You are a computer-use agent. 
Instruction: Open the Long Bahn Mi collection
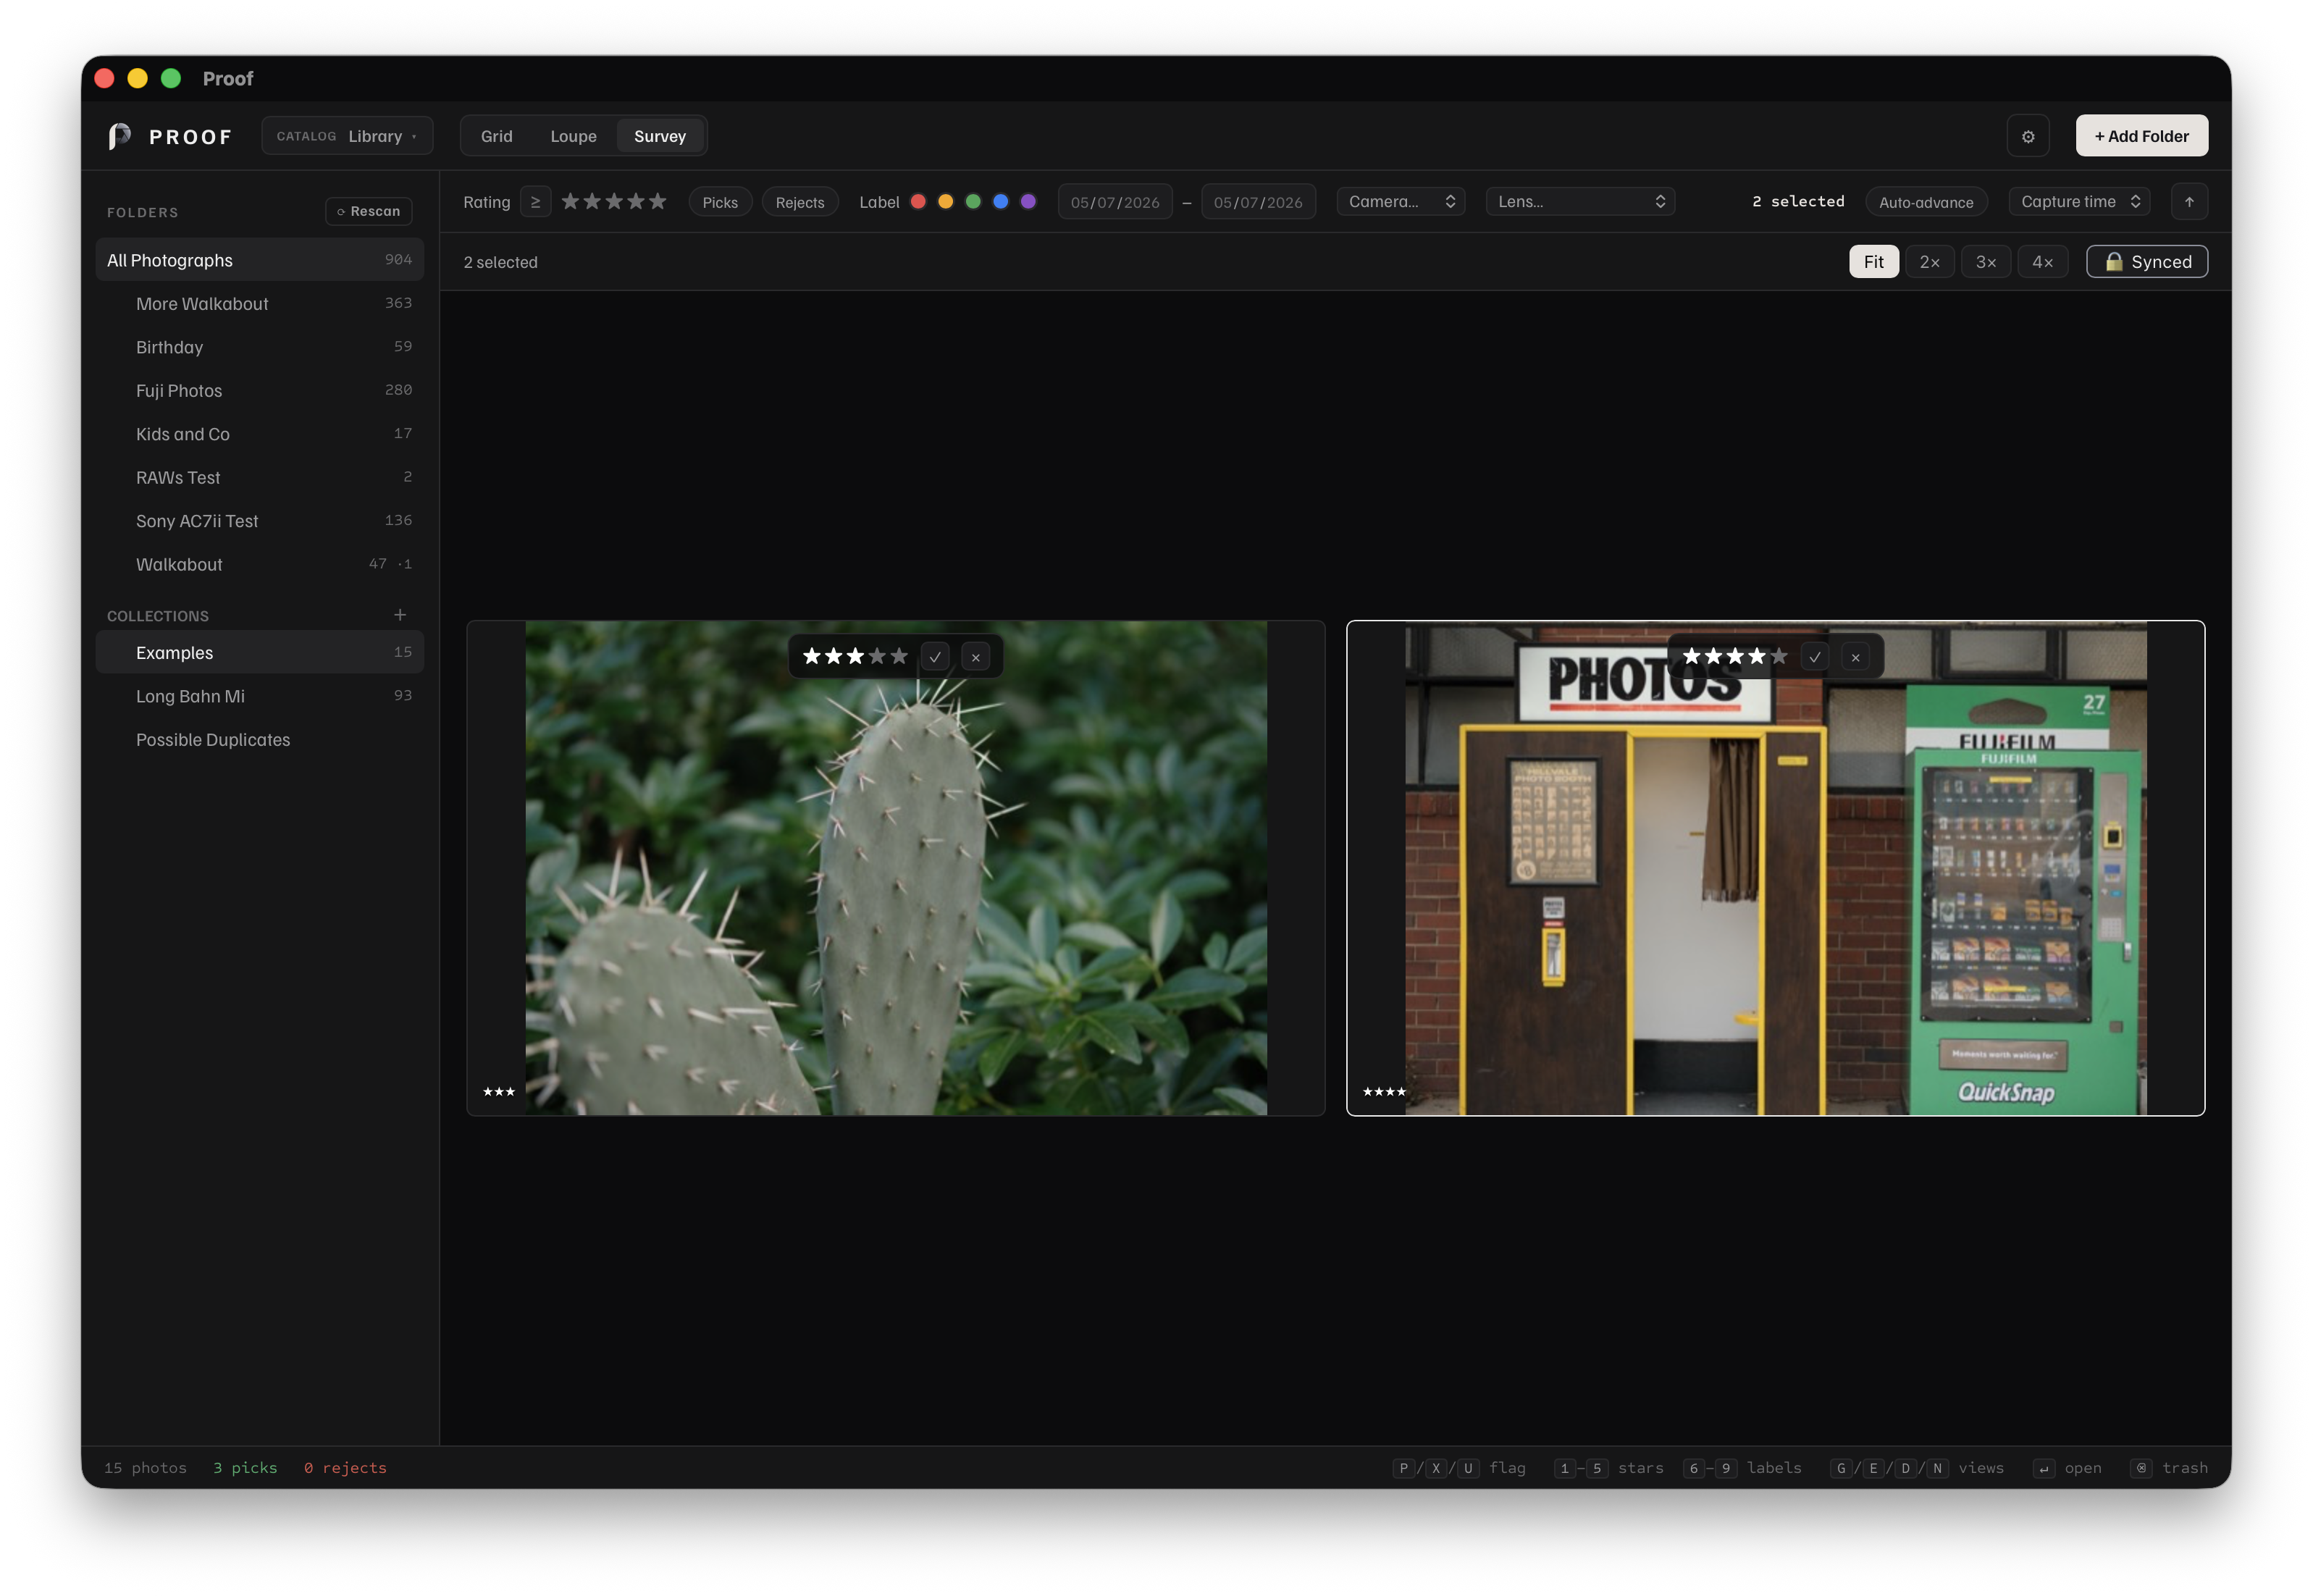click(x=260, y=696)
